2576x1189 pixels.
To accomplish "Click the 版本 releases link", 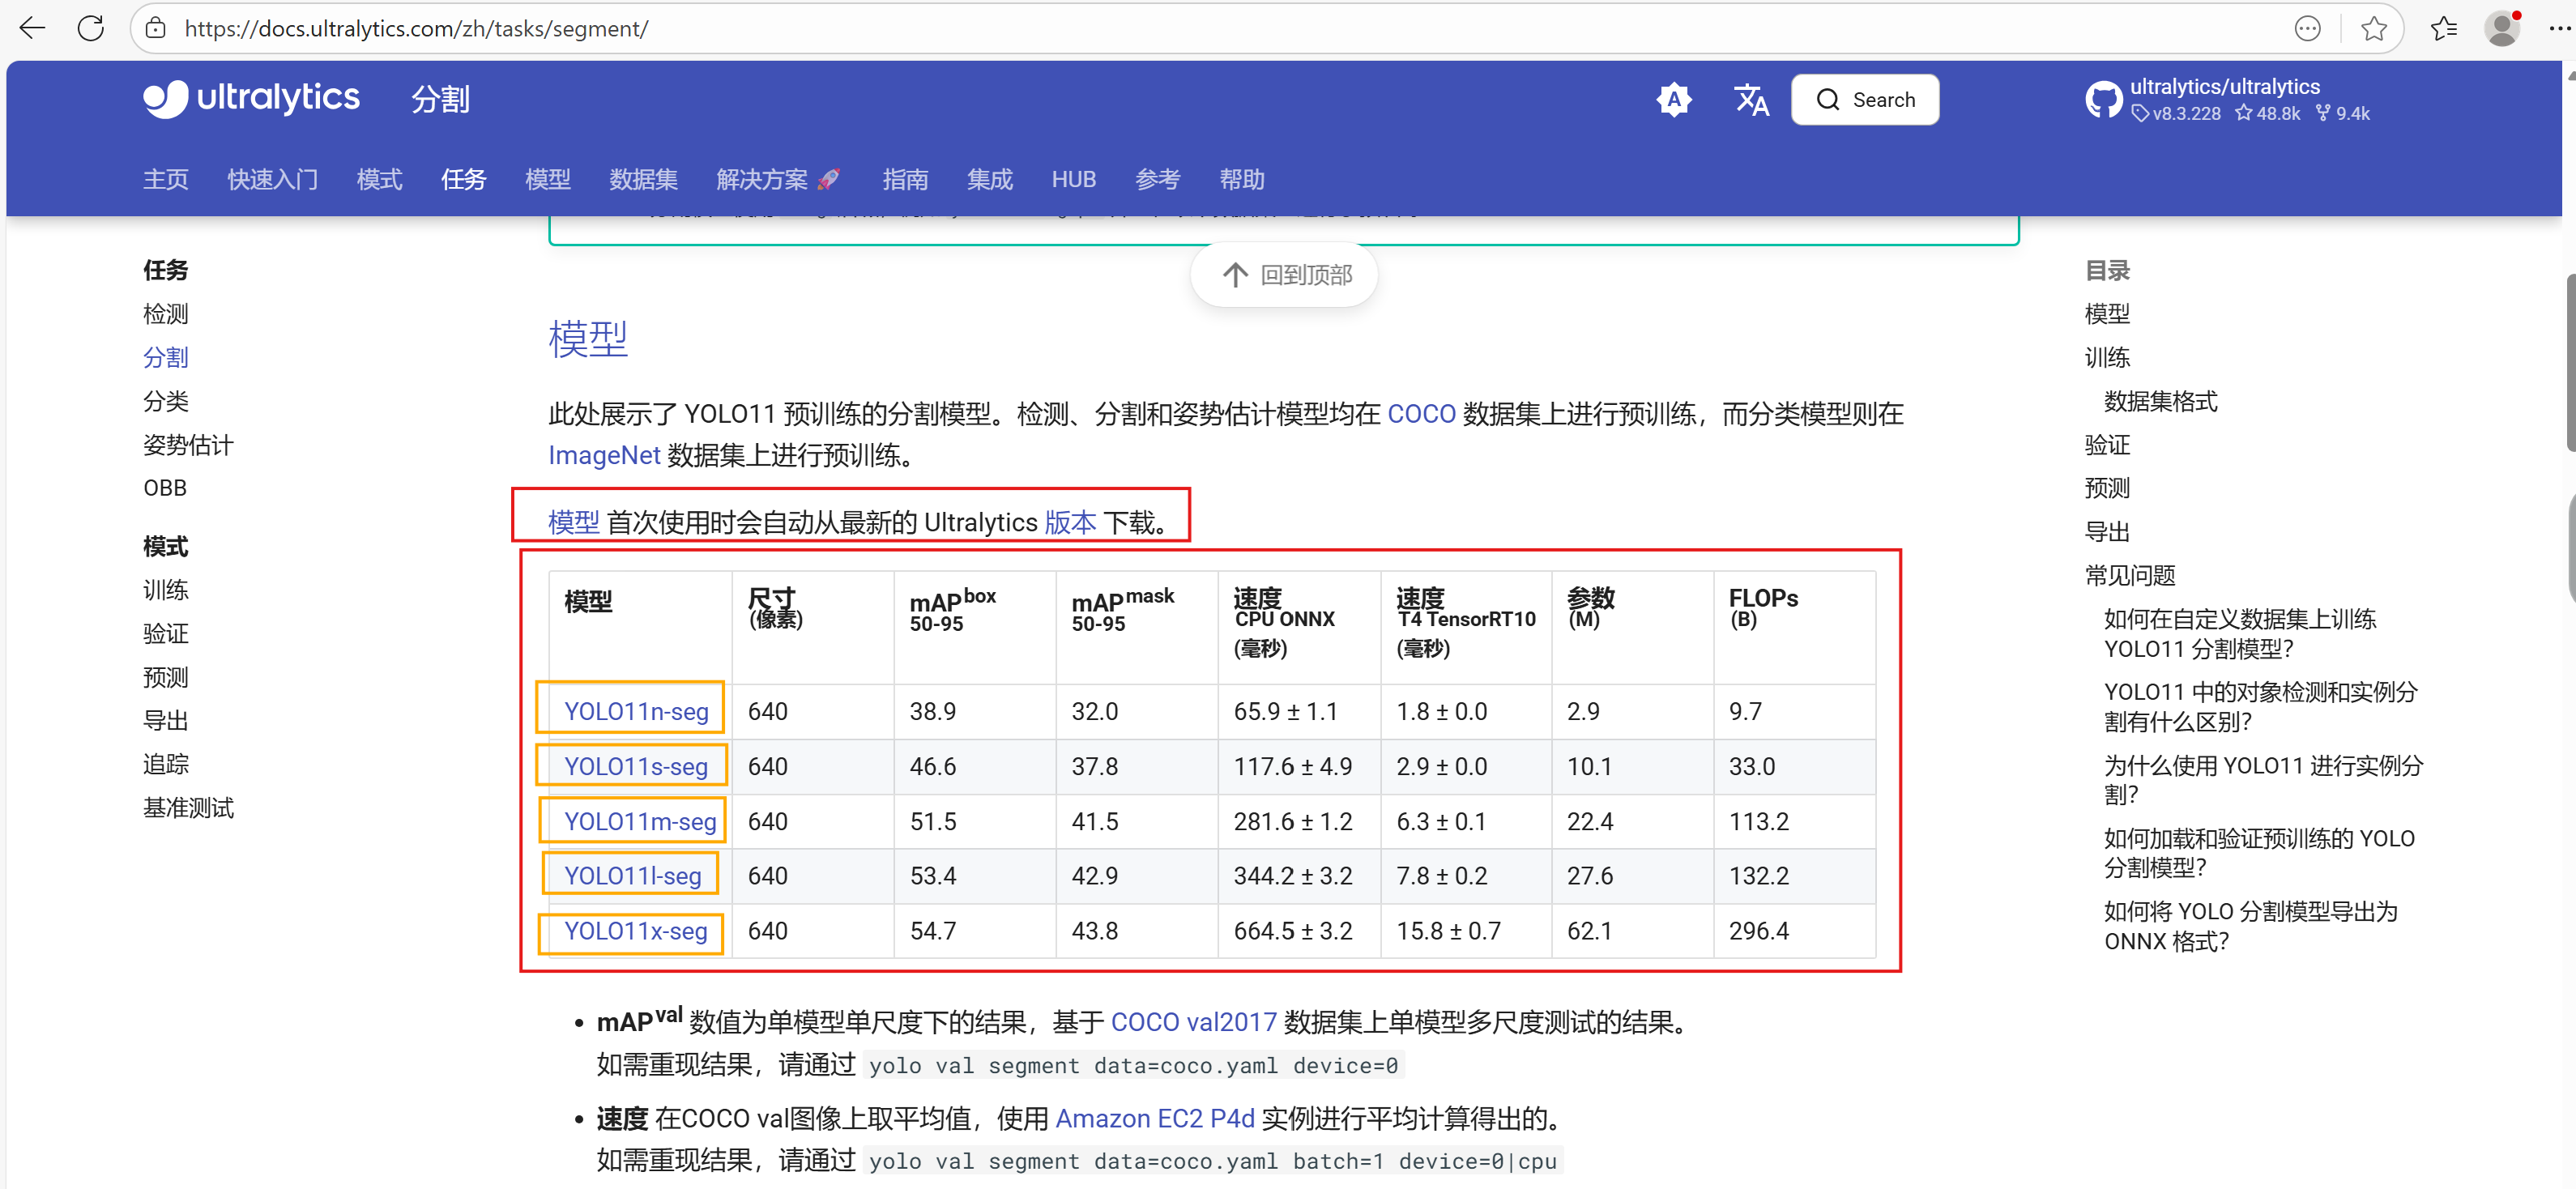I will (x=1070, y=523).
